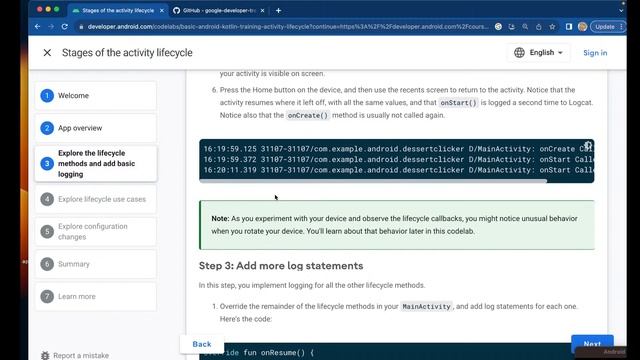Image resolution: width=640 pixels, height=360 pixels.
Task: Click the zoom magnifier icon in address bar
Action: (x=525, y=27)
